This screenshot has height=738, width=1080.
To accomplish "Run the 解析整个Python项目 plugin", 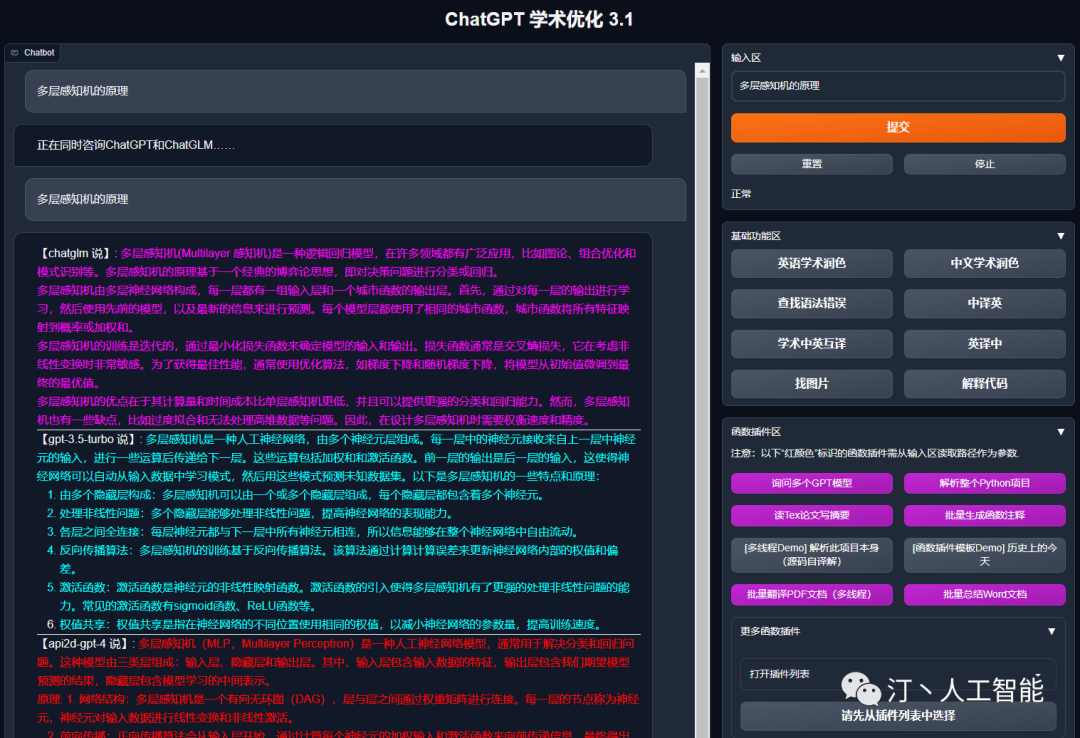I will click(x=984, y=483).
